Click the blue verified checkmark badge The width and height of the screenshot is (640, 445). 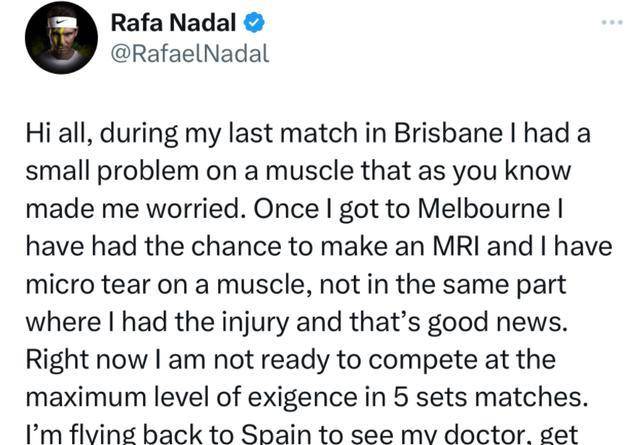254,22
